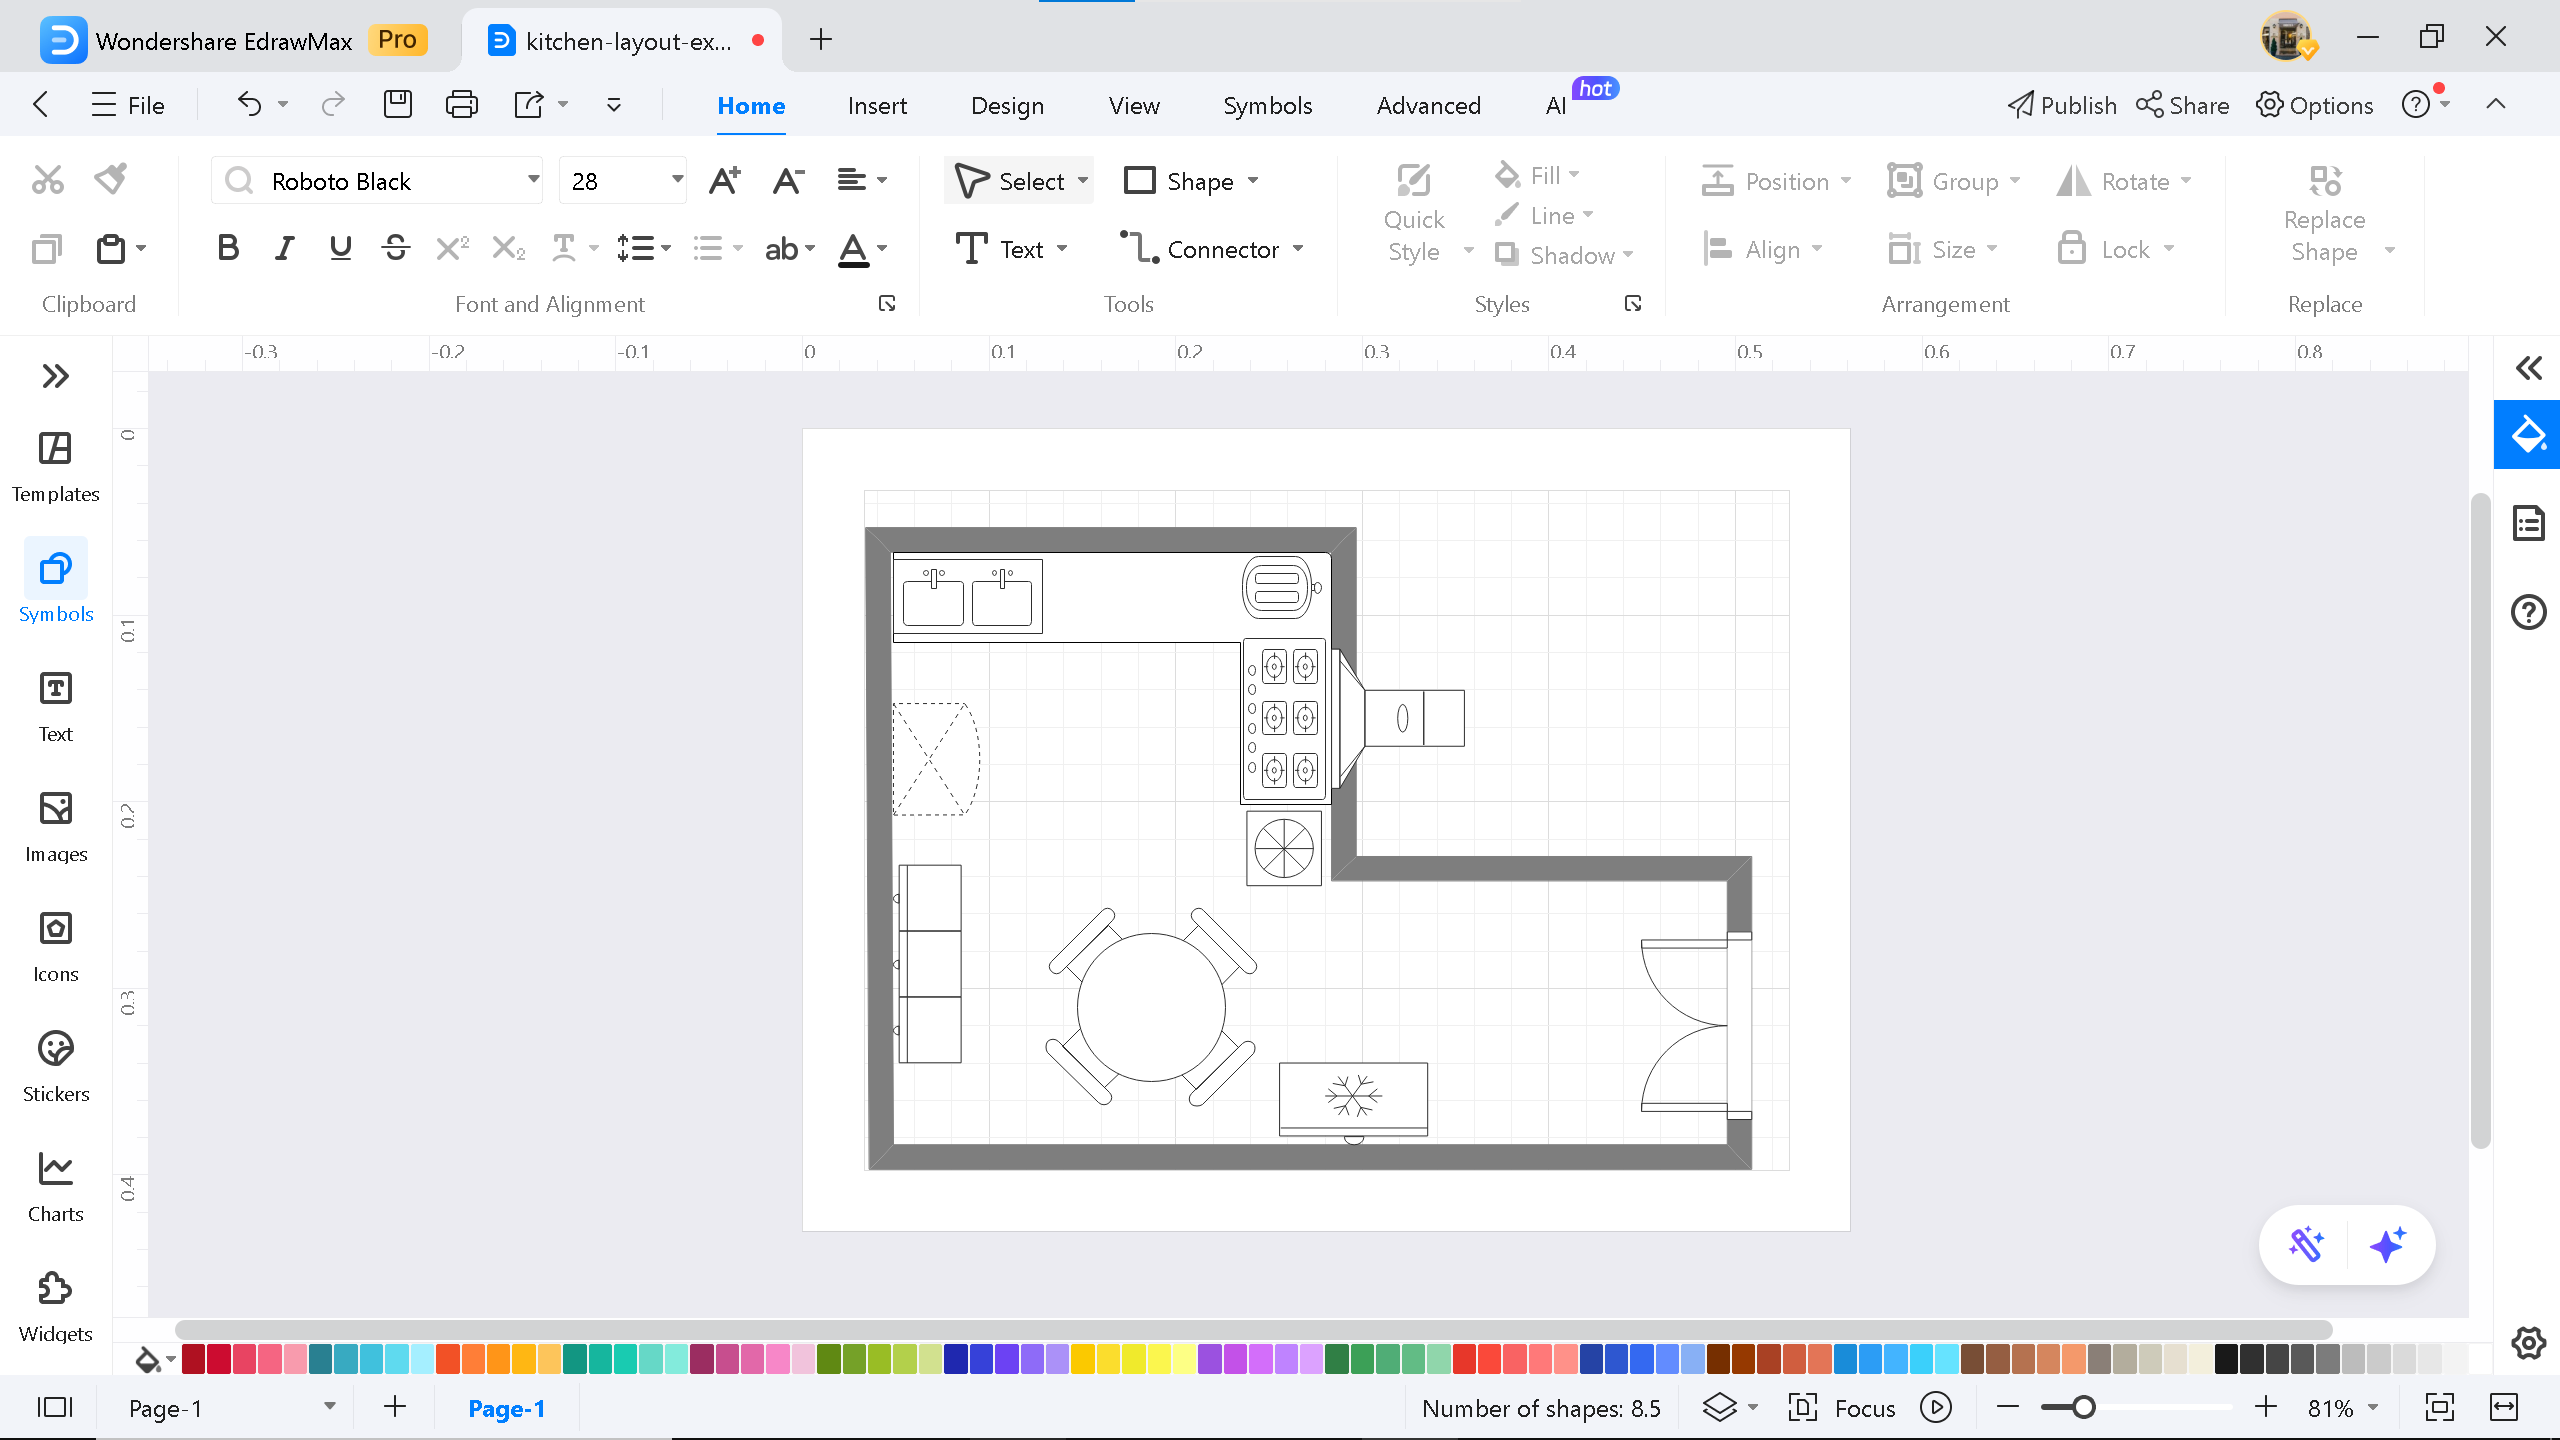Expand the Text tool dropdown
Screen dimensions: 2560x1440
(1062, 249)
